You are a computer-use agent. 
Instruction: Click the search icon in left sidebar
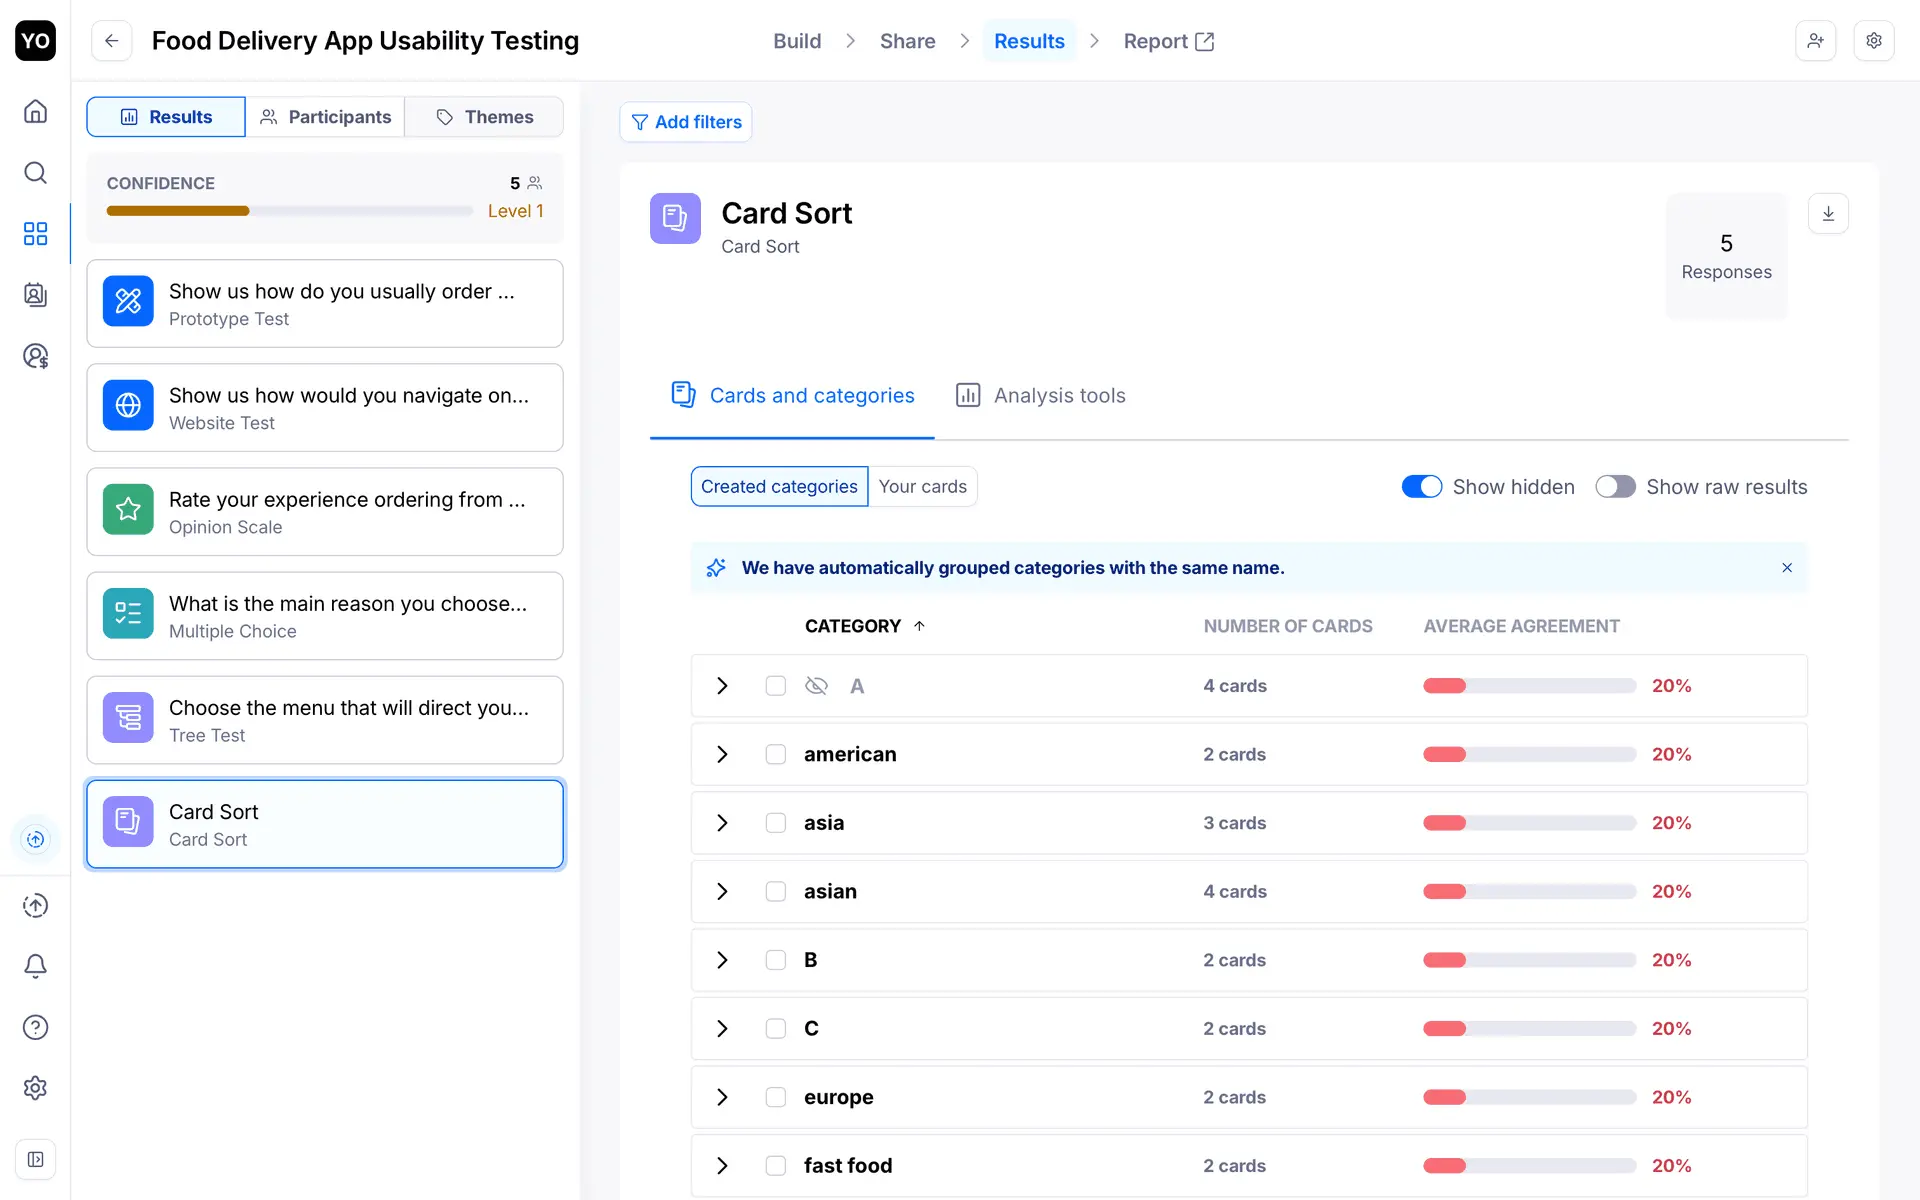click(x=35, y=173)
